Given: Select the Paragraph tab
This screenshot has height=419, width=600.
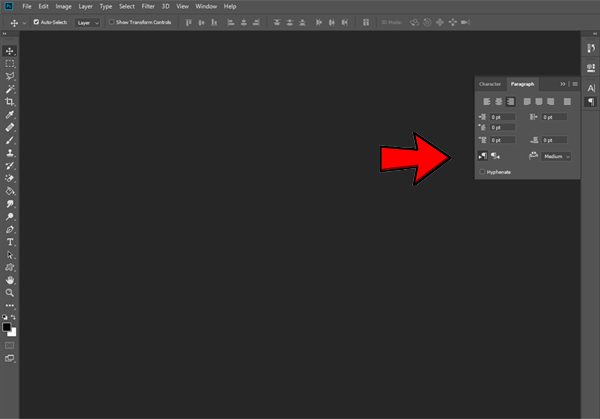Looking at the screenshot, I should tap(522, 84).
